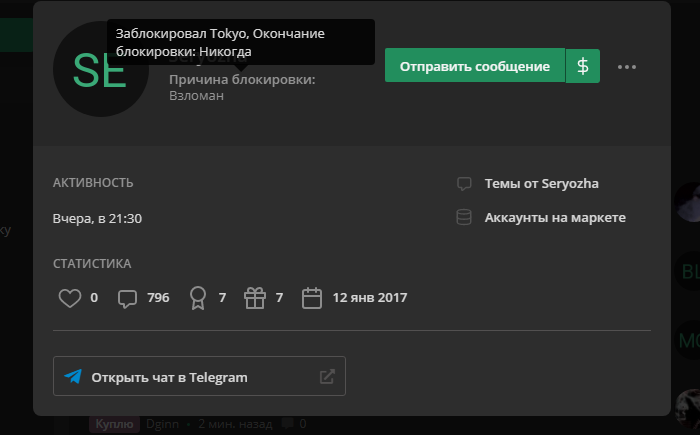Click the Dginn username behind the card

tap(162, 424)
